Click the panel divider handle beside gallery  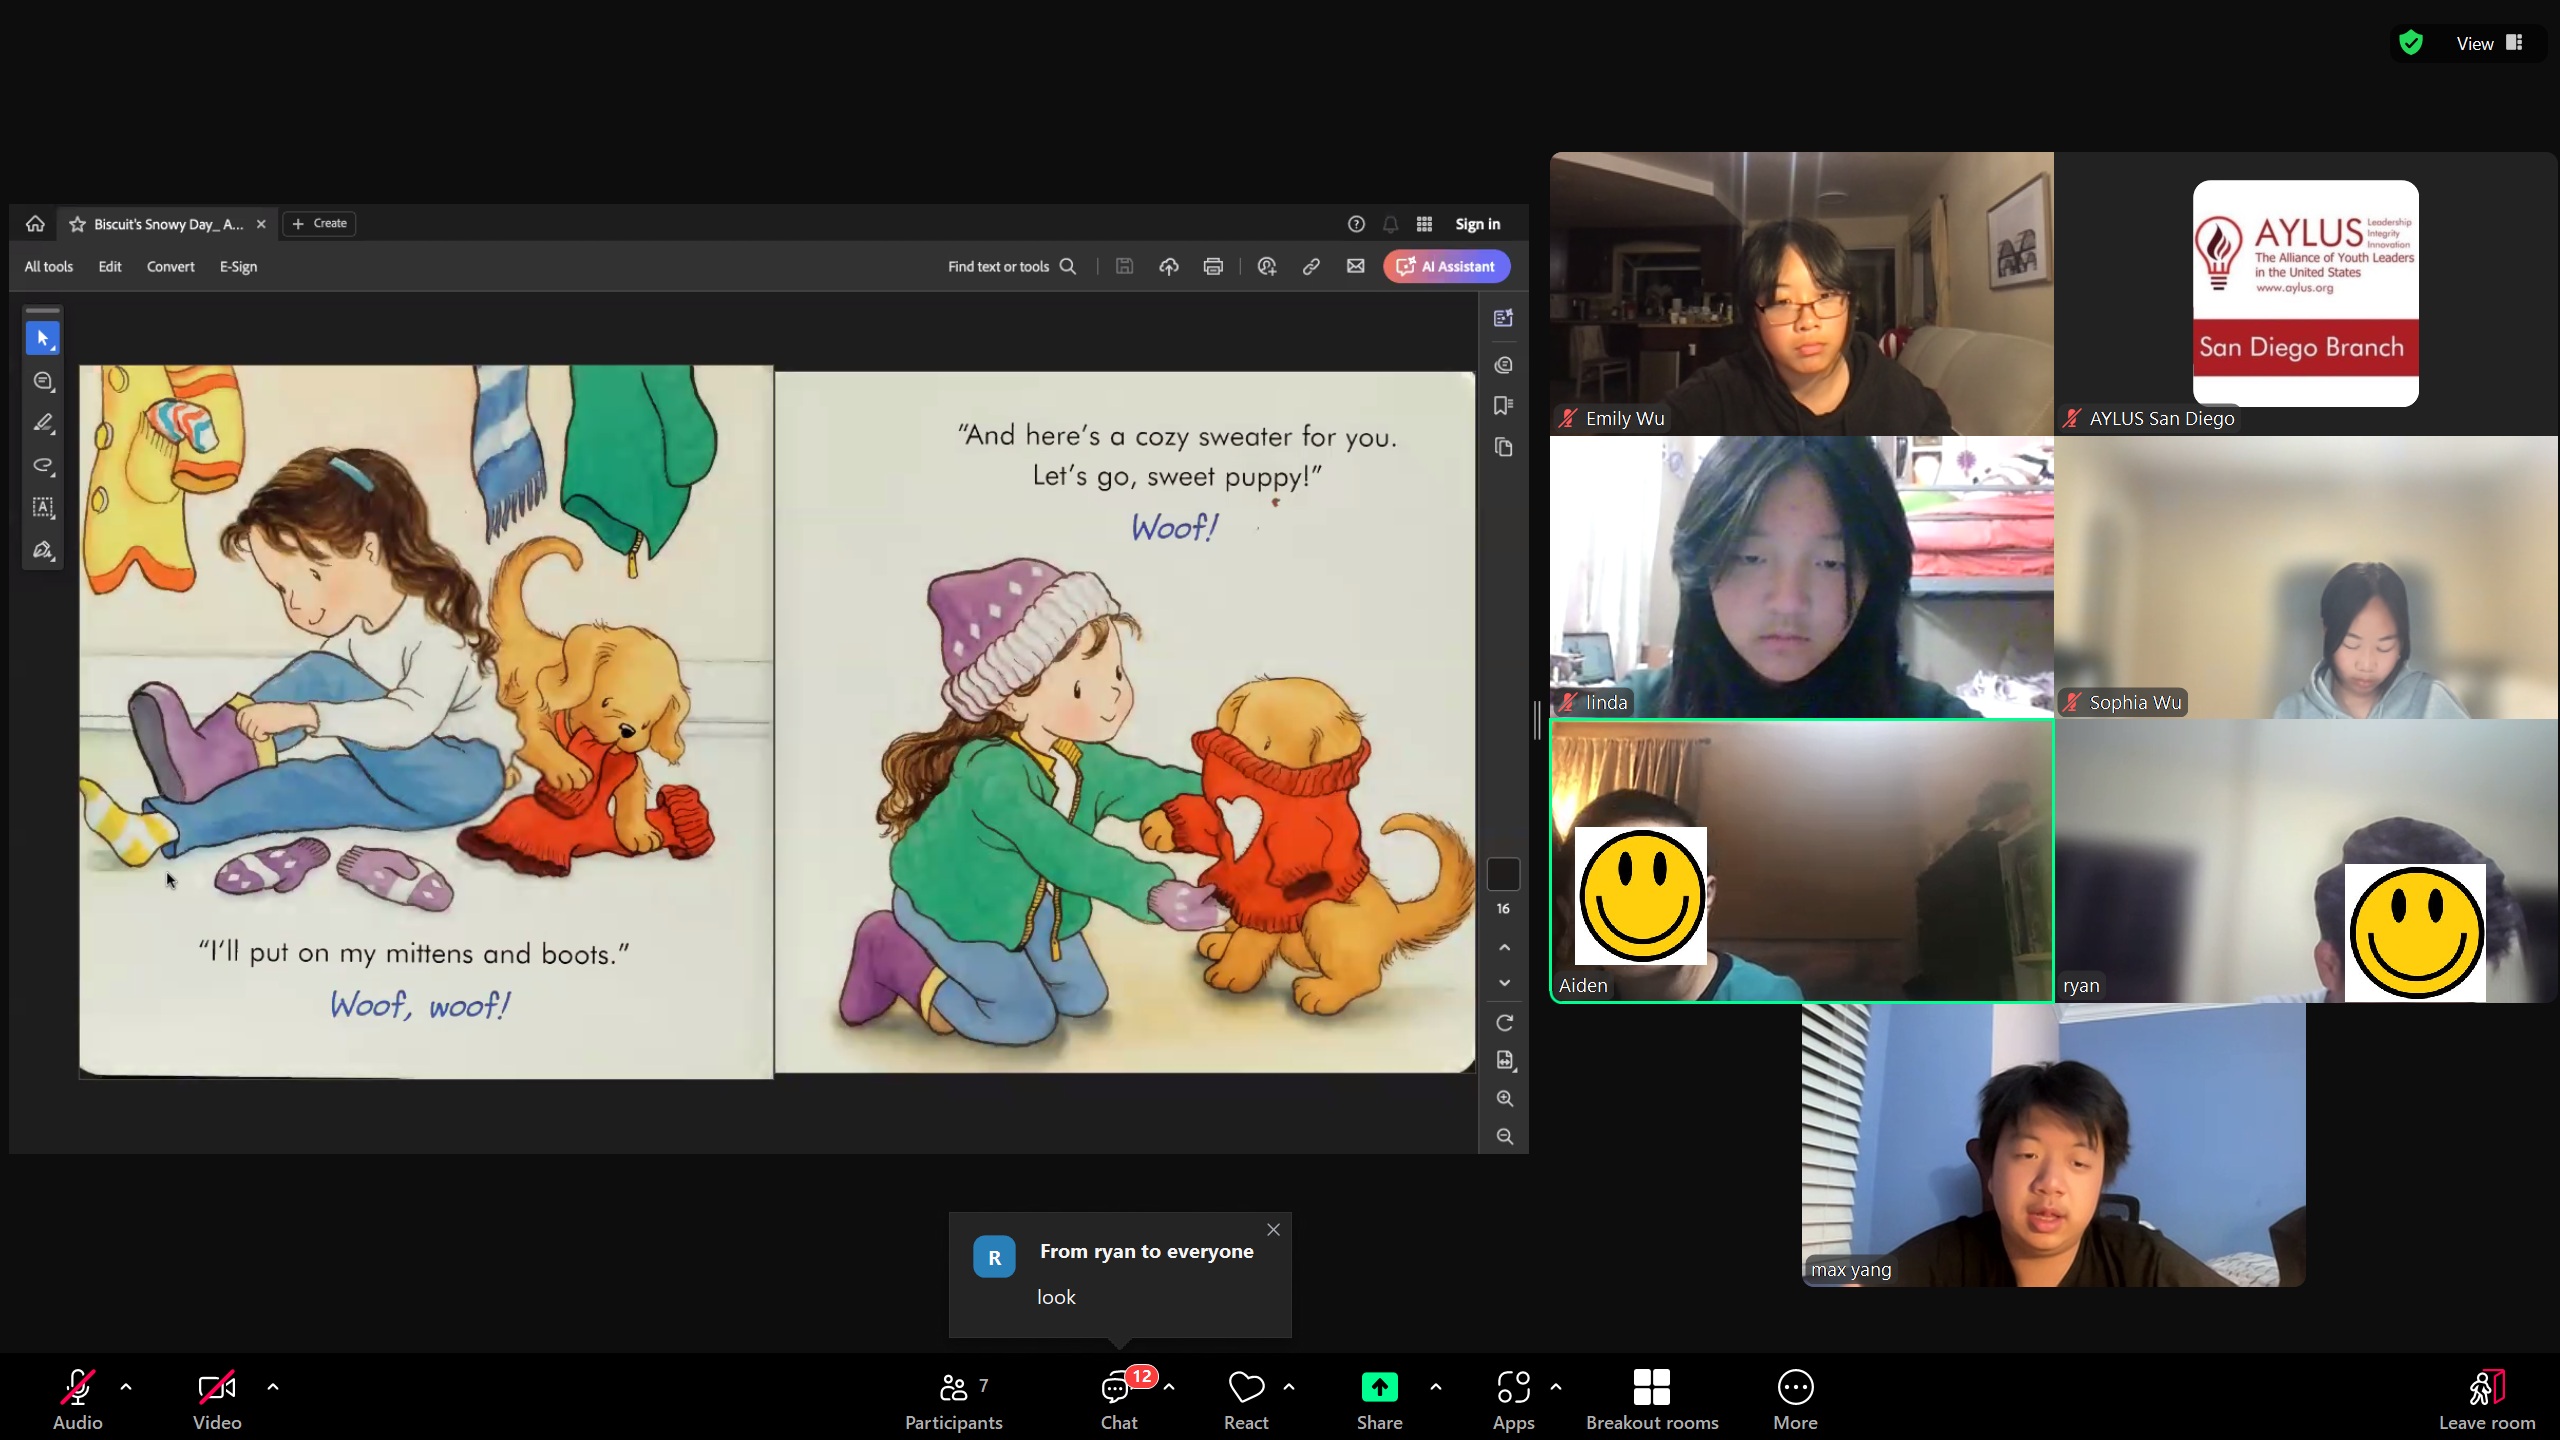tap(1538, 720)
